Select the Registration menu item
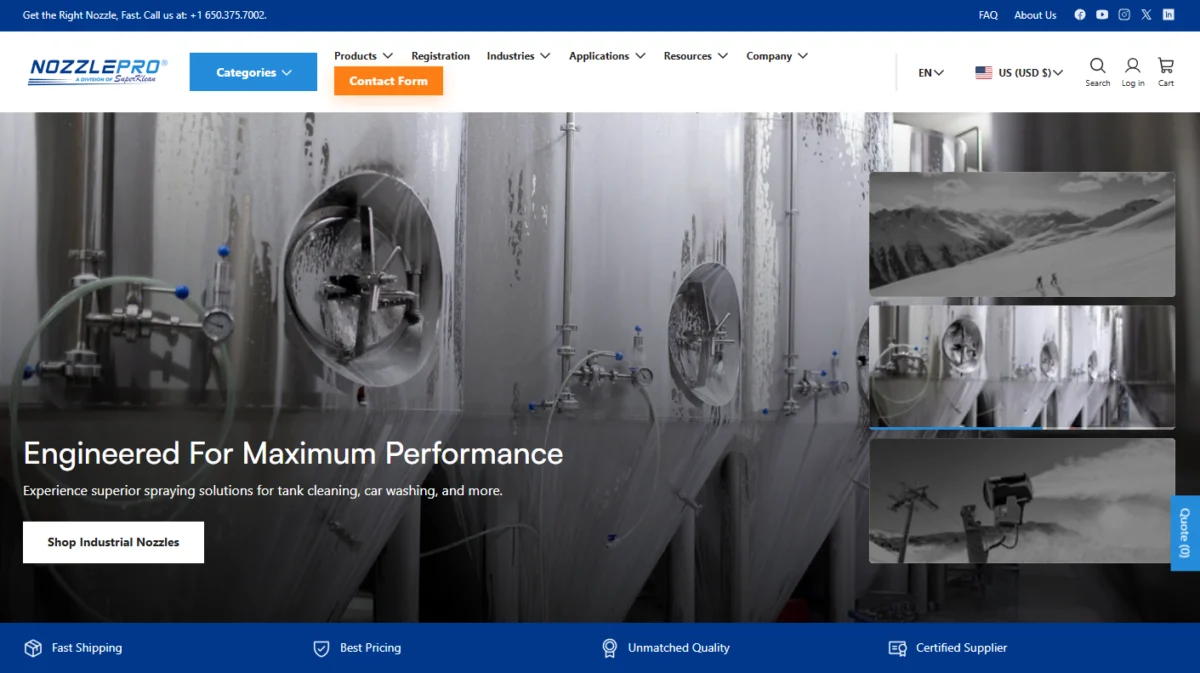 click(440, 56)
